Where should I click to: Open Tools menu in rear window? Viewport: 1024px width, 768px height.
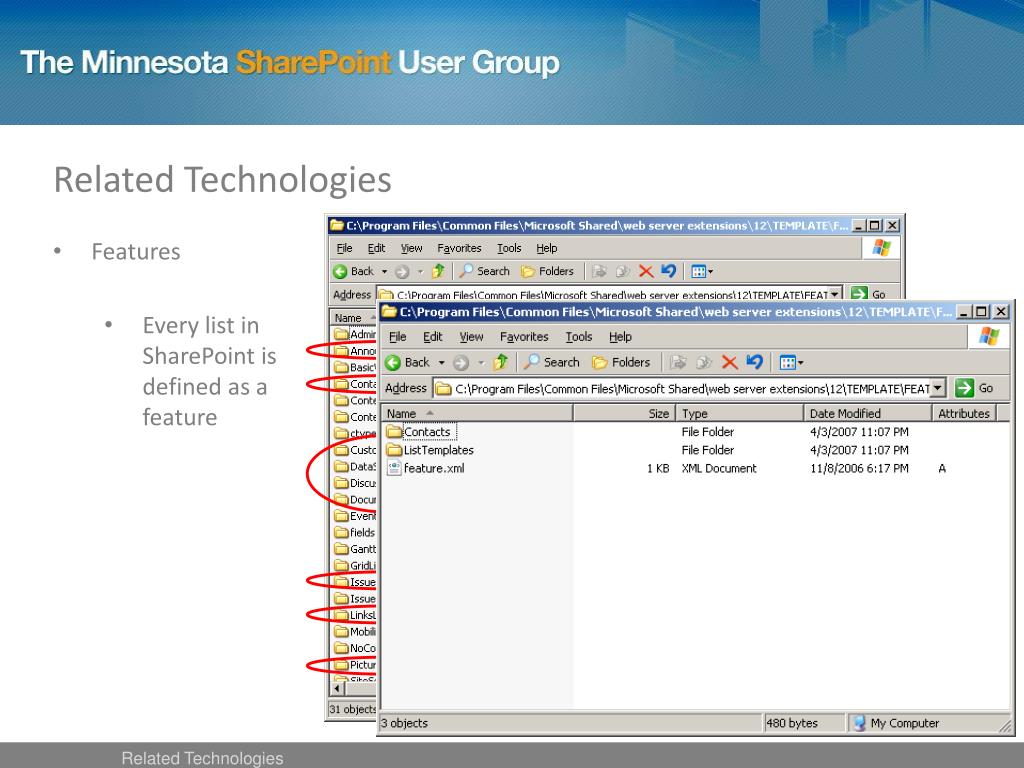509,248
